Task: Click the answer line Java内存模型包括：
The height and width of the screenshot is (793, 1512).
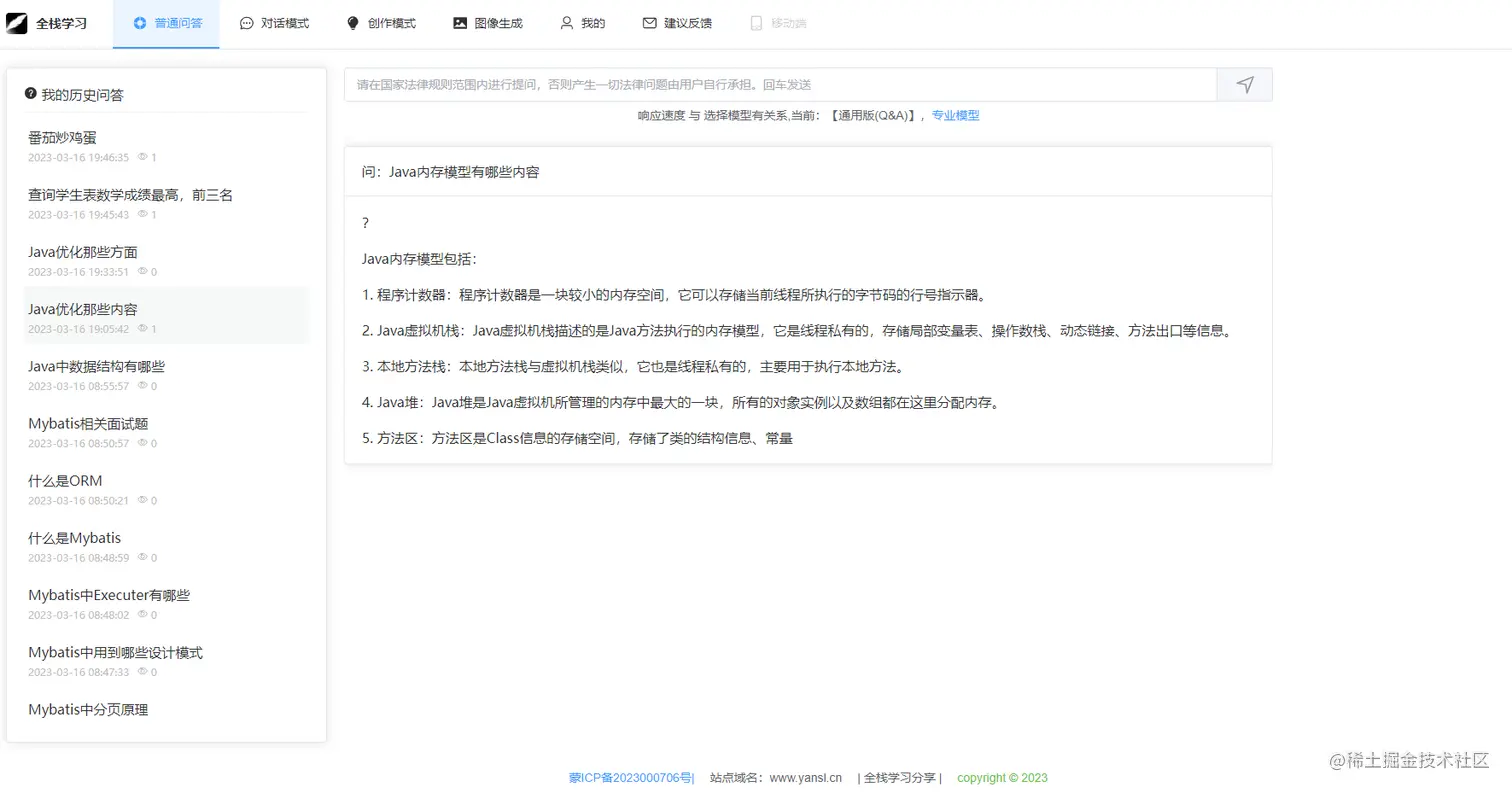Action: 420,259
